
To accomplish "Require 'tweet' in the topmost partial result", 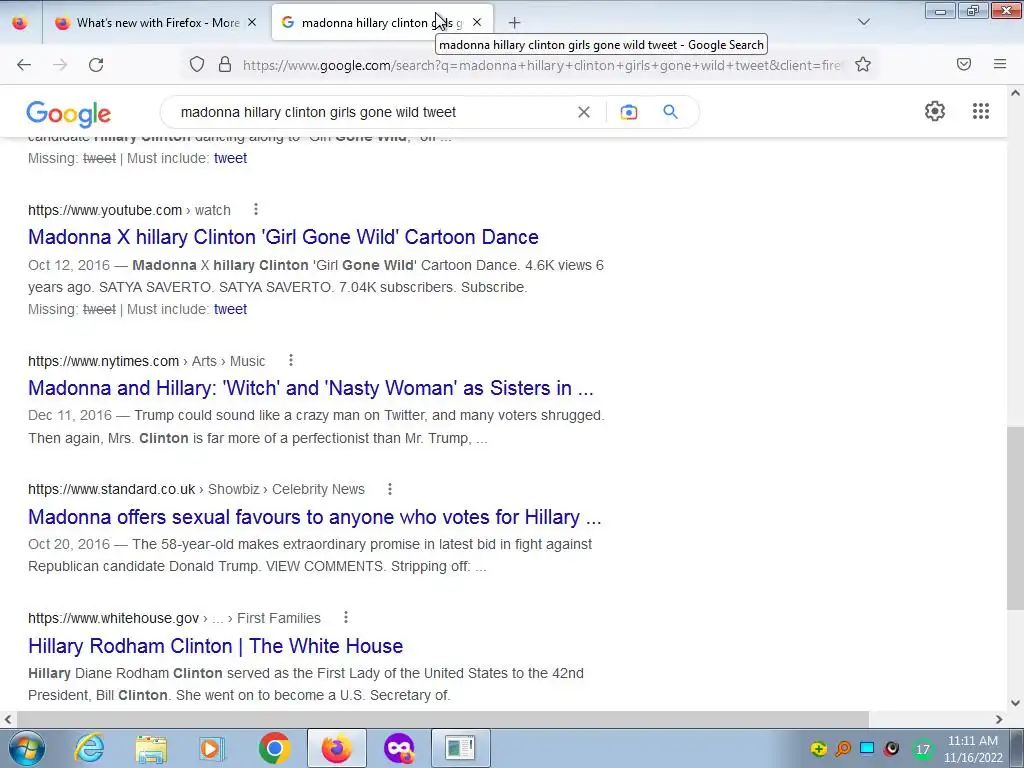I will 231,158.
